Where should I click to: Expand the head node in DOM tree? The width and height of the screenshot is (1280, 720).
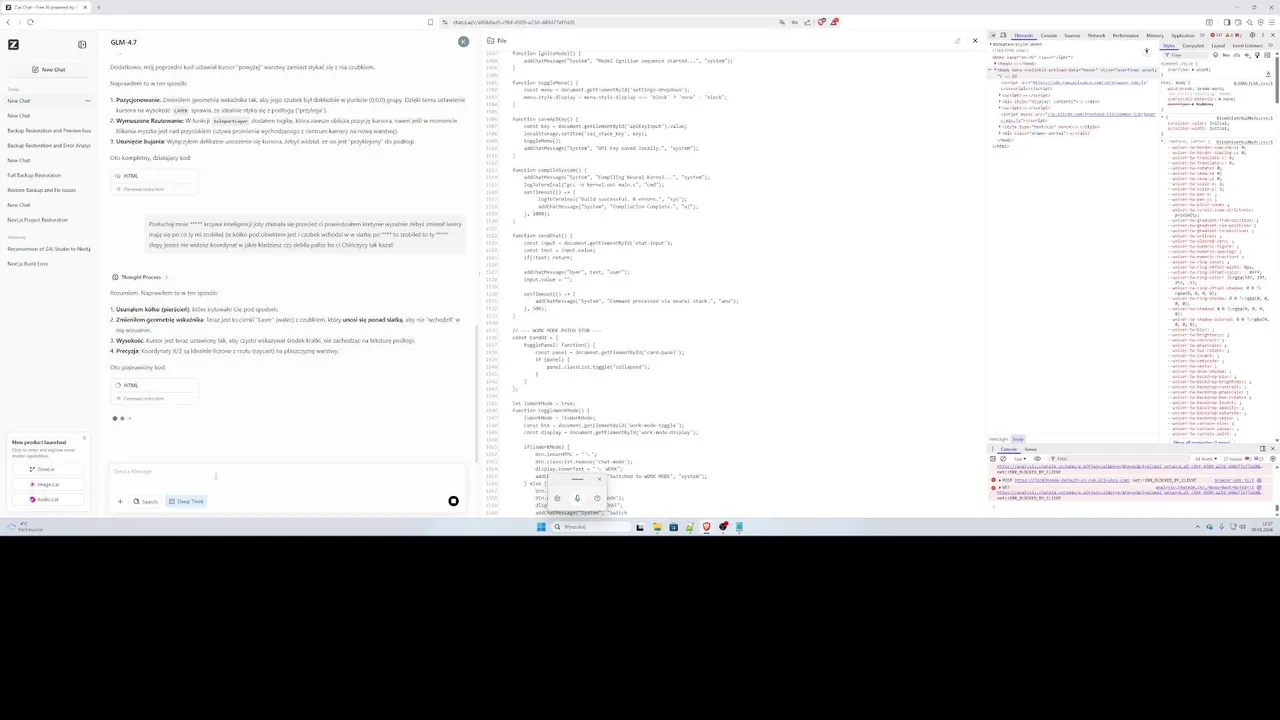995,63
